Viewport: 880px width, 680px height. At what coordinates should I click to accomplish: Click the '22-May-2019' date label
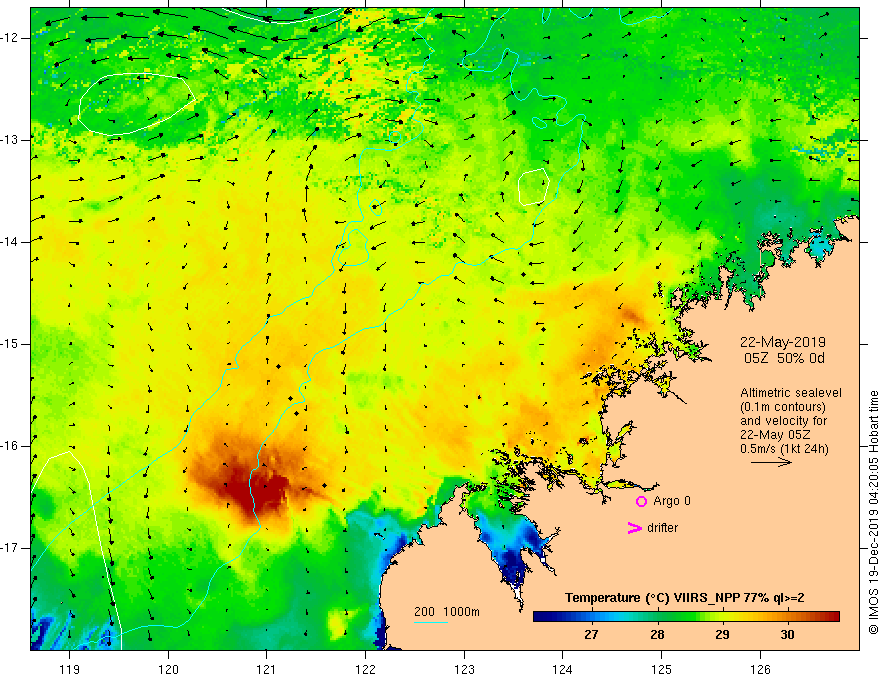[x=782, y=342]
